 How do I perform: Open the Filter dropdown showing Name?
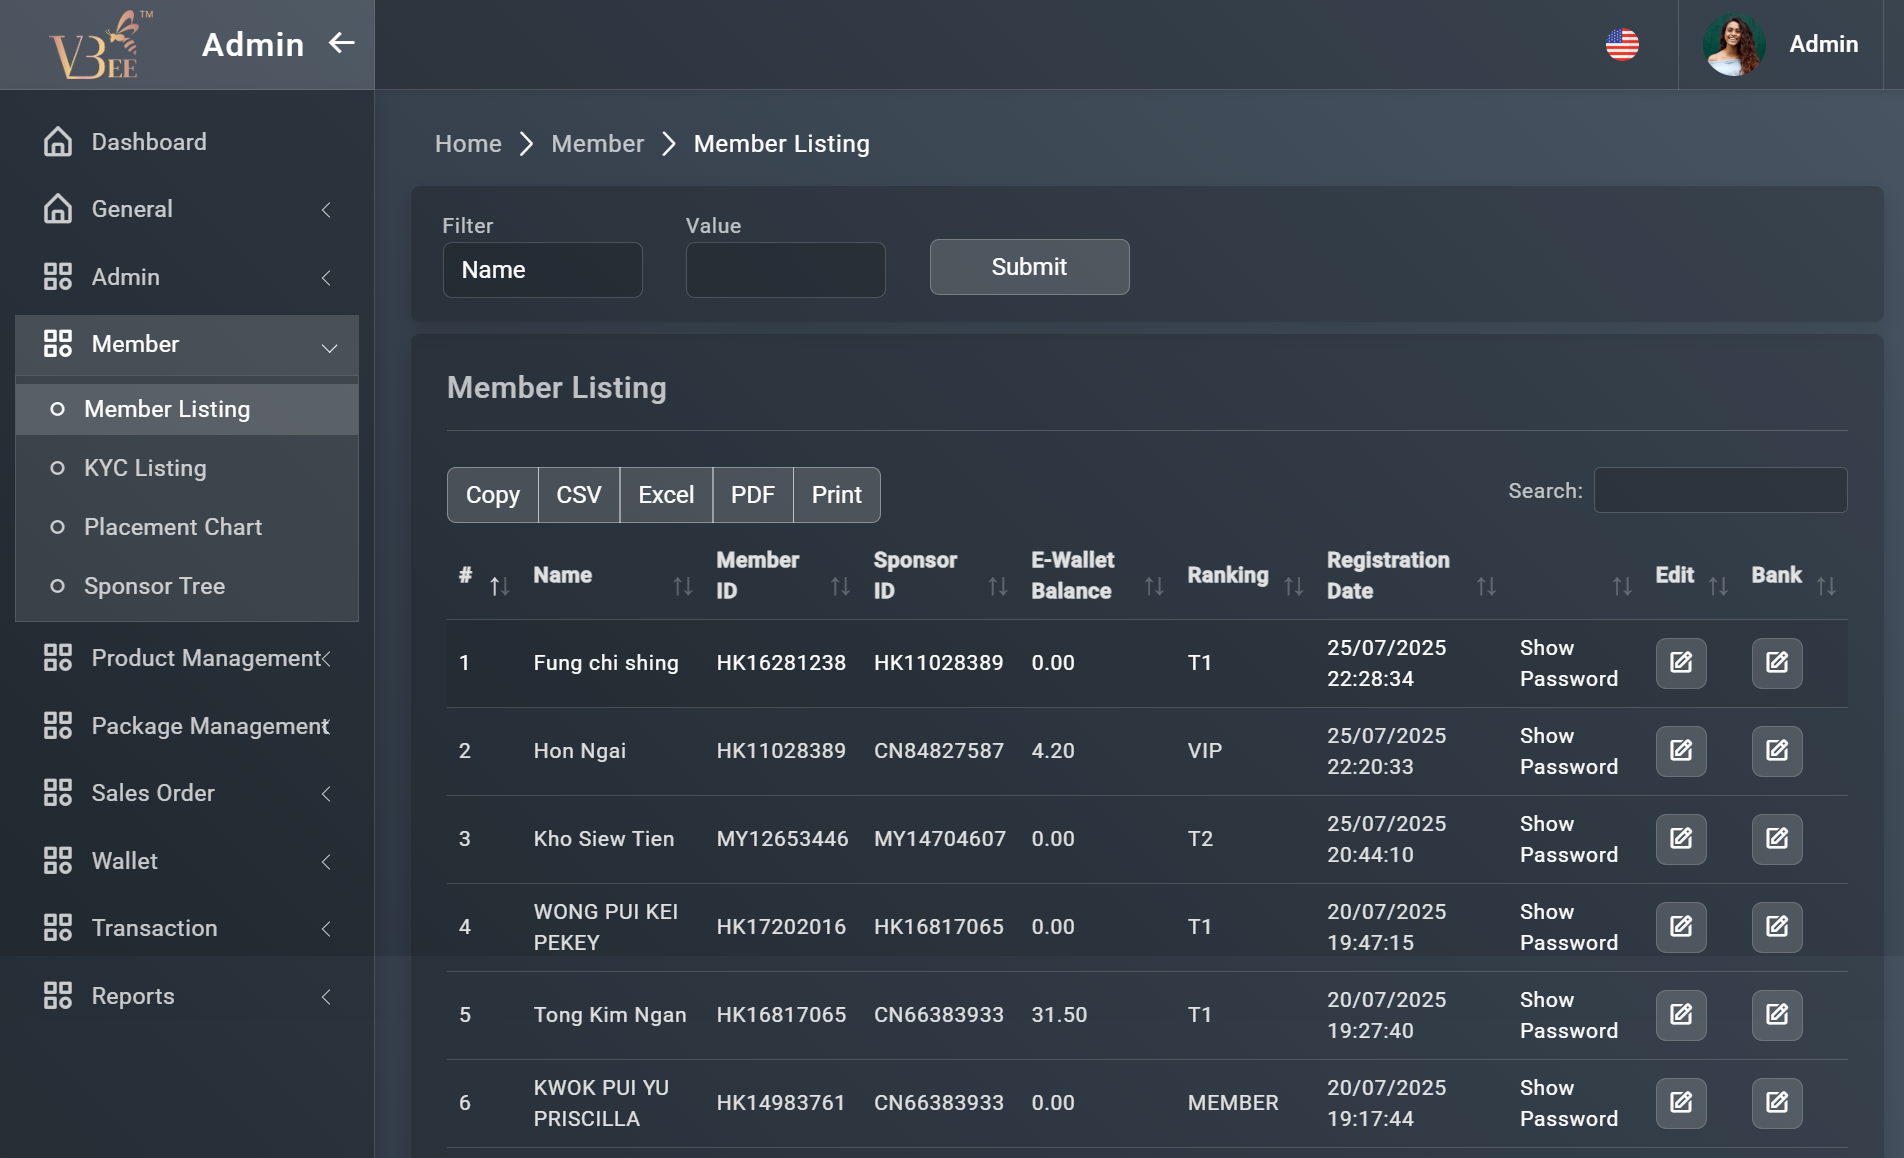point(542,270)
